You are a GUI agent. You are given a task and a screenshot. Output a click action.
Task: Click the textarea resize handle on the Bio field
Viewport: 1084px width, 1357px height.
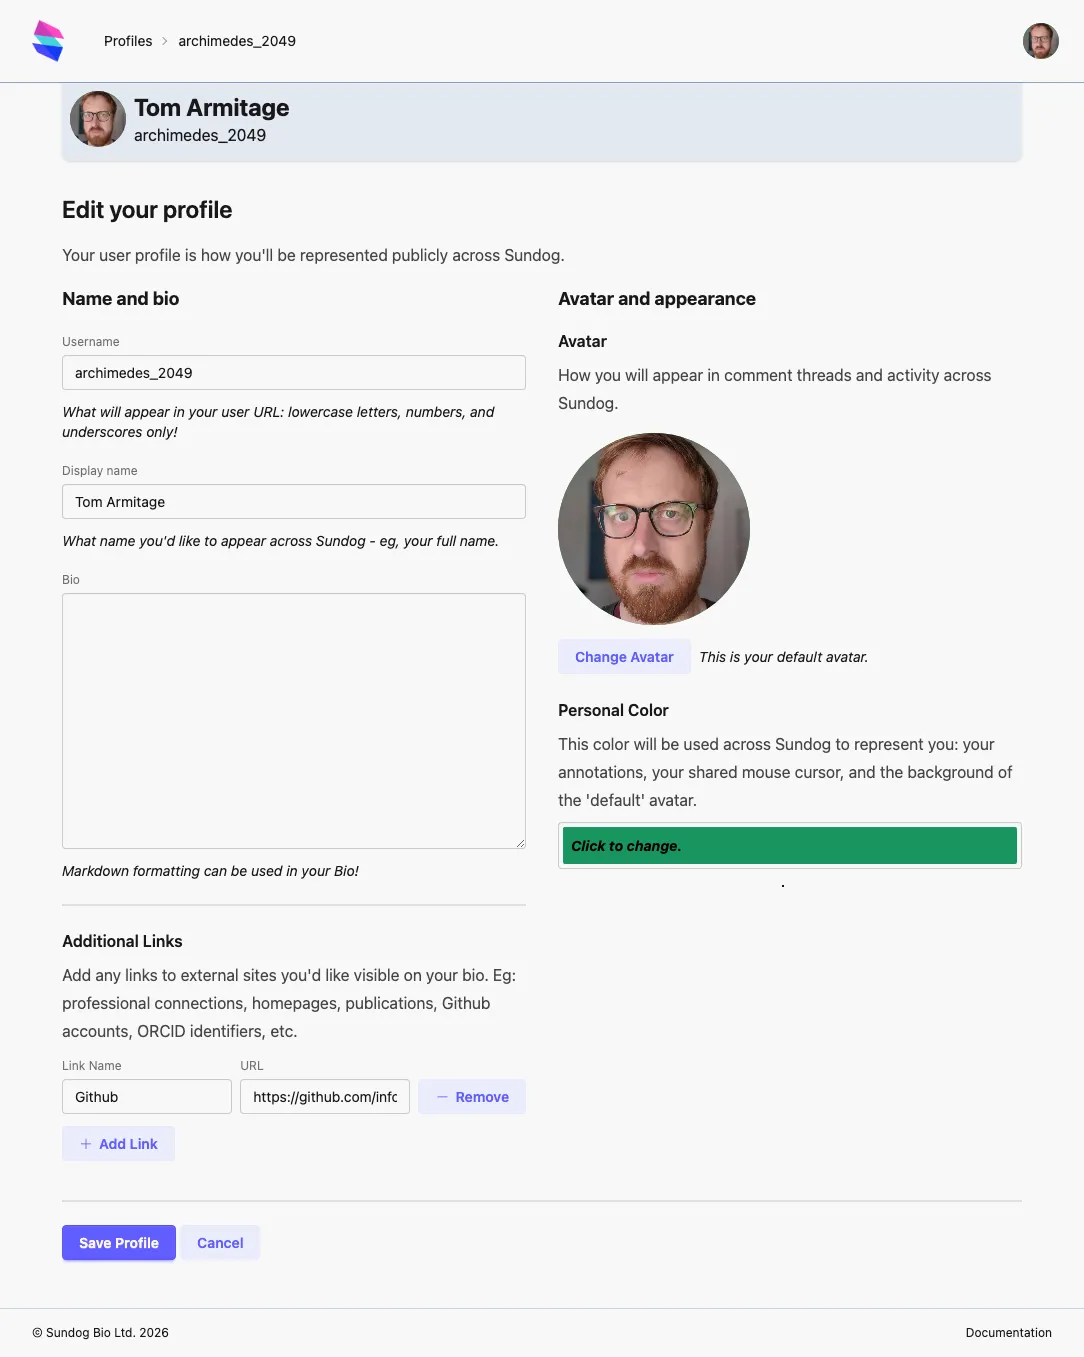tap(519, 842)
